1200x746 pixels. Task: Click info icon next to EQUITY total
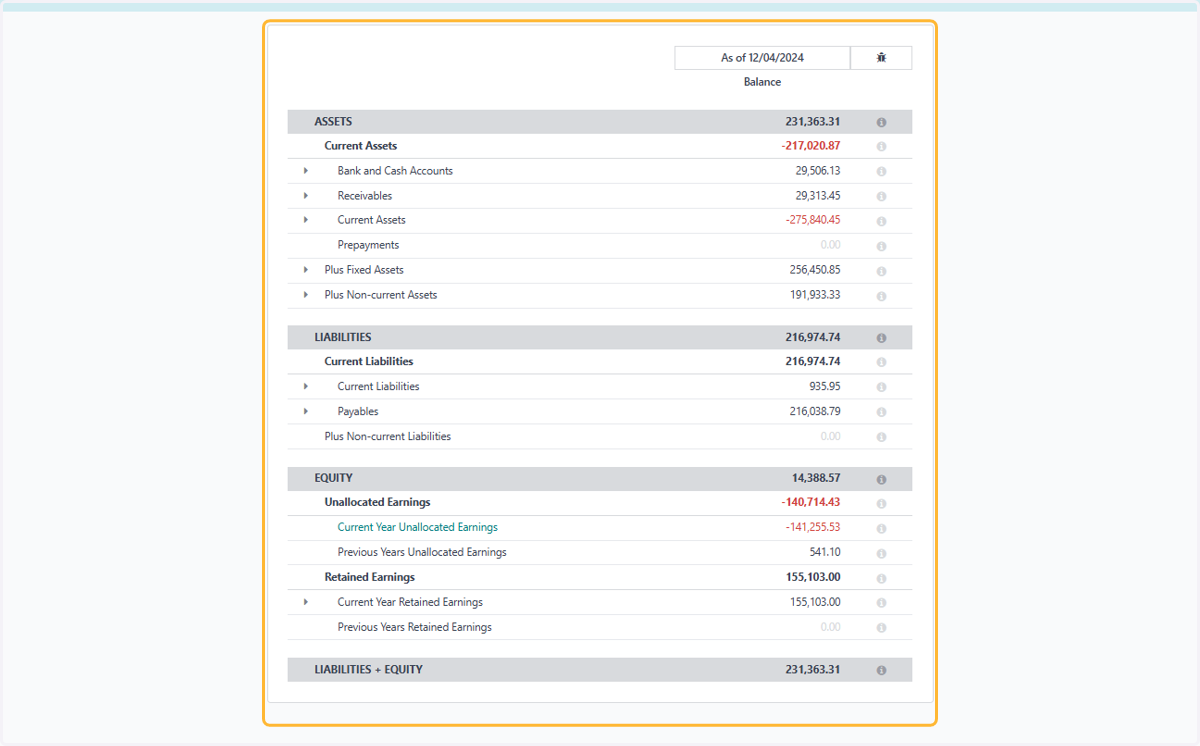point(881,479)
